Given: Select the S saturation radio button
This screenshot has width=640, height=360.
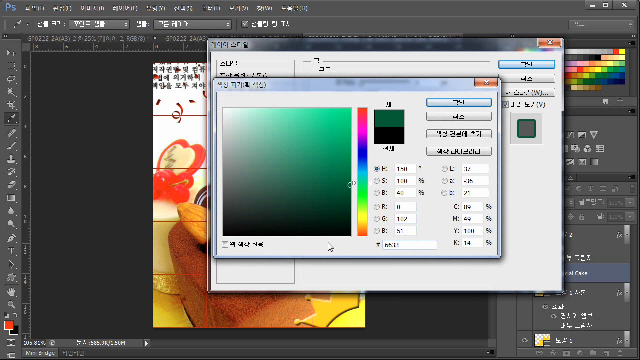Looking at the screenshot, I should click(377, 181).
